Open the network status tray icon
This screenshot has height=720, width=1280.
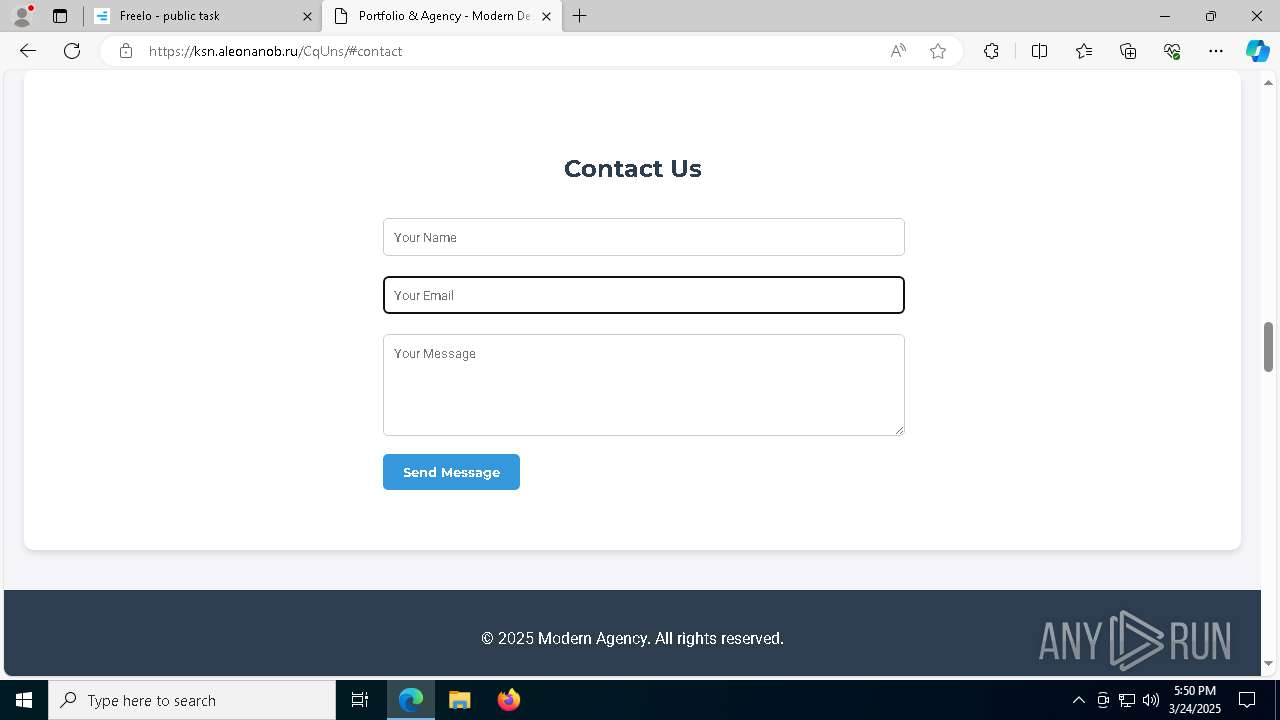[1127, 700]
